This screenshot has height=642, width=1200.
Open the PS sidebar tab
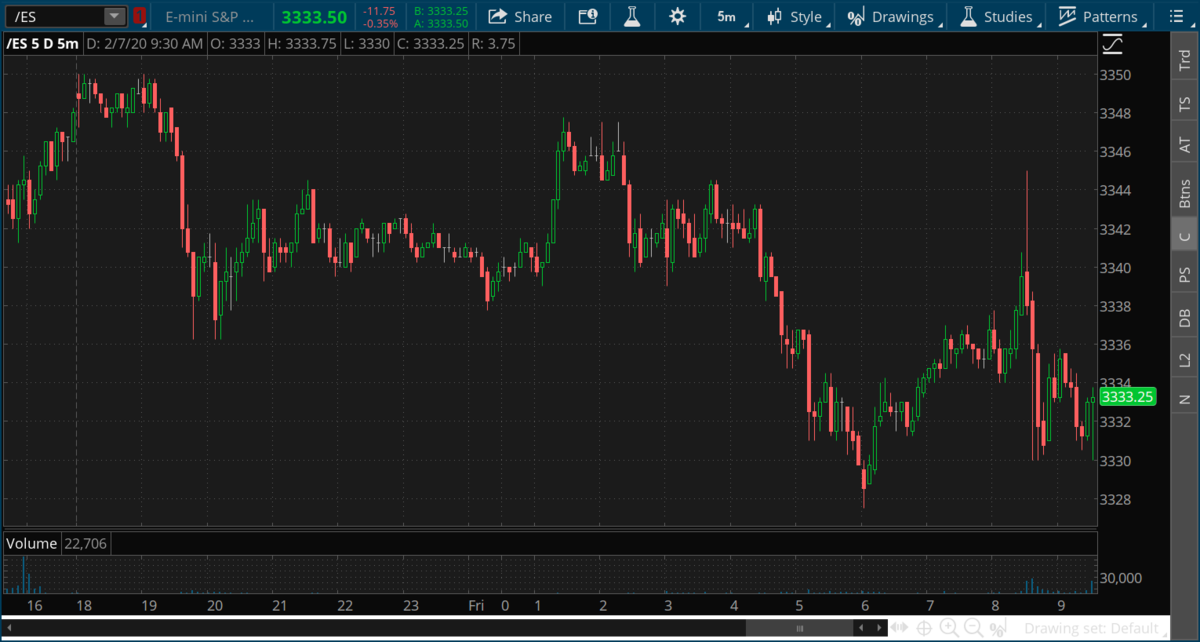coord(1185,274)
